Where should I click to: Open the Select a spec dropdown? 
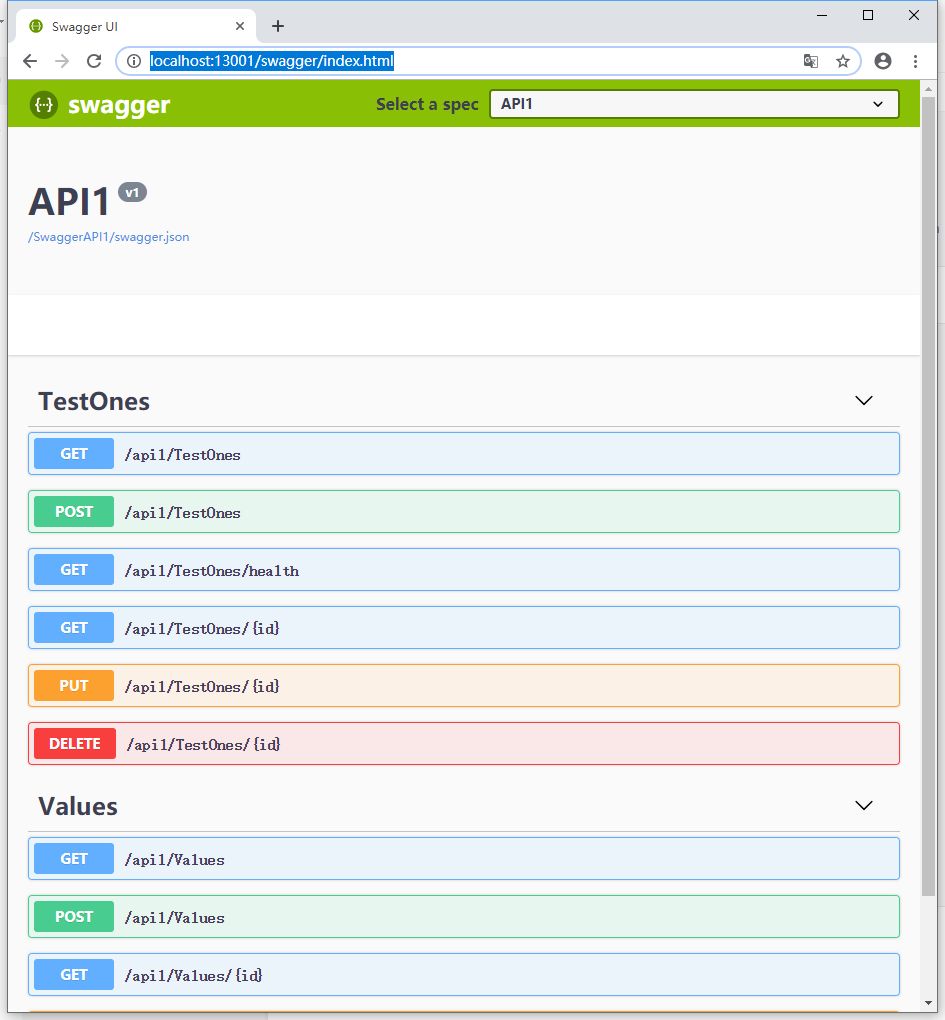point(694,104)
